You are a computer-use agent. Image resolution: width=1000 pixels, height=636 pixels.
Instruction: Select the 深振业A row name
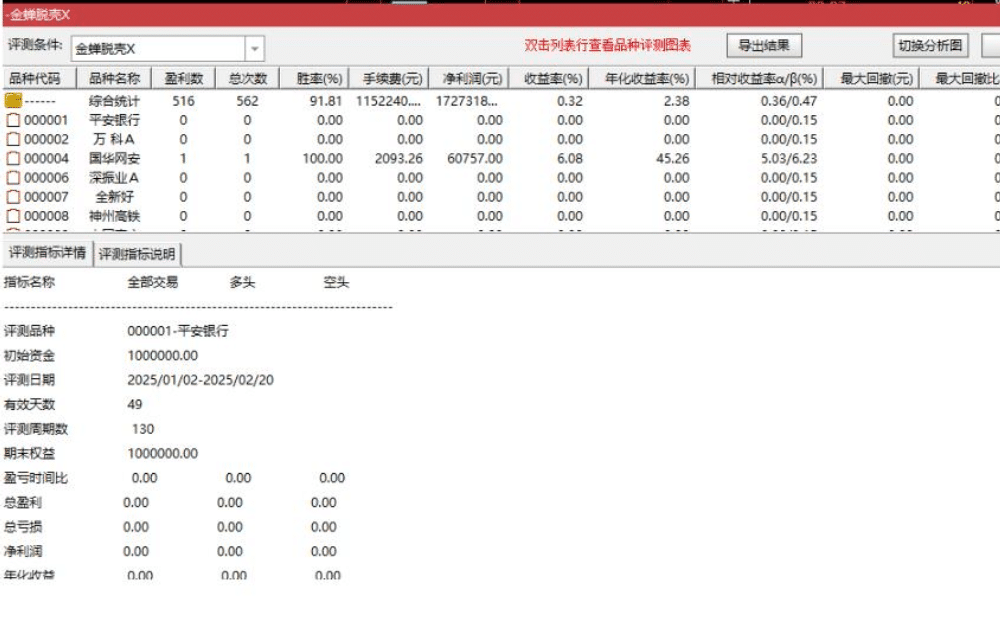(114, 177)
